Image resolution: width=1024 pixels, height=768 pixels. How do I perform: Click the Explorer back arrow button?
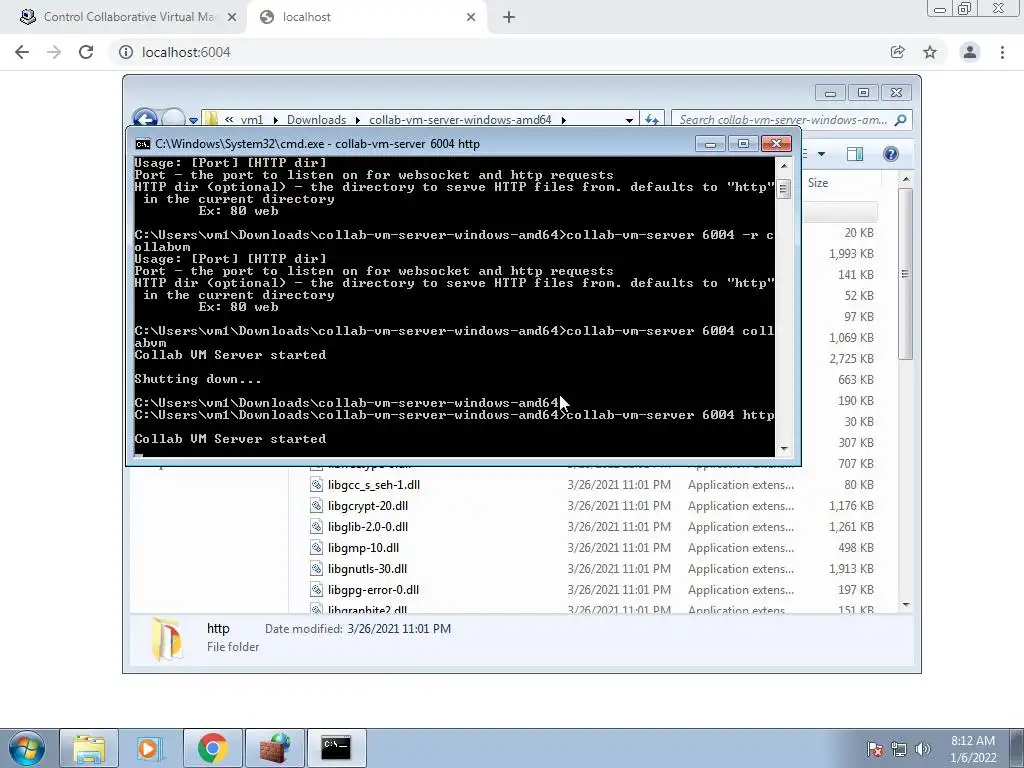tap(145, 118)
